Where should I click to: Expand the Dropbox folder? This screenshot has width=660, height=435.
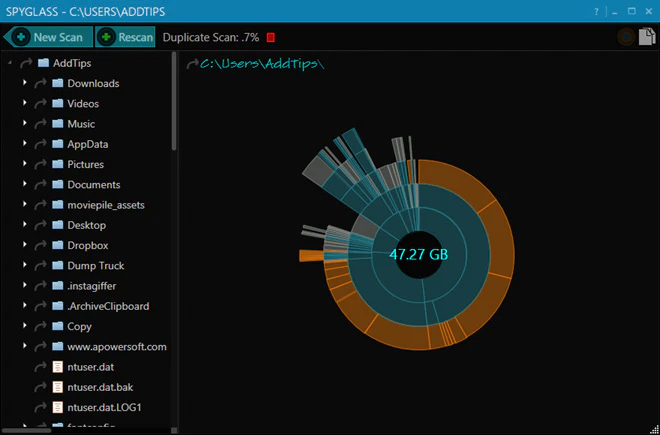click(x=25, y=244)
